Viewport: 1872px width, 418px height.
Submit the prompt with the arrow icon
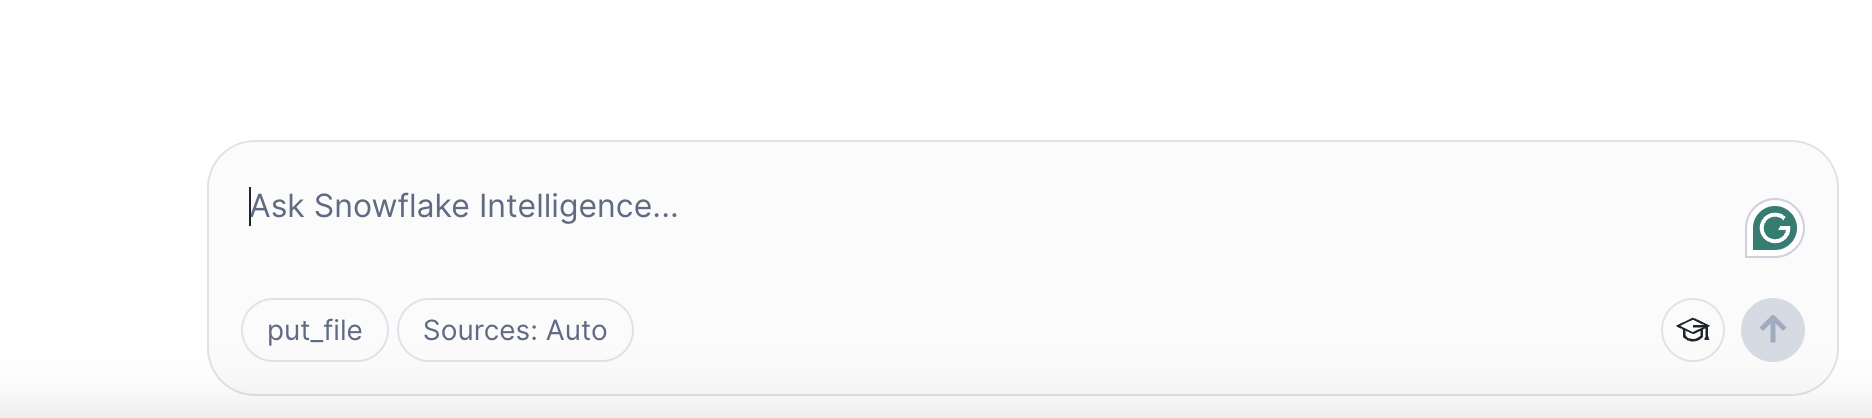pos(1772,330)
